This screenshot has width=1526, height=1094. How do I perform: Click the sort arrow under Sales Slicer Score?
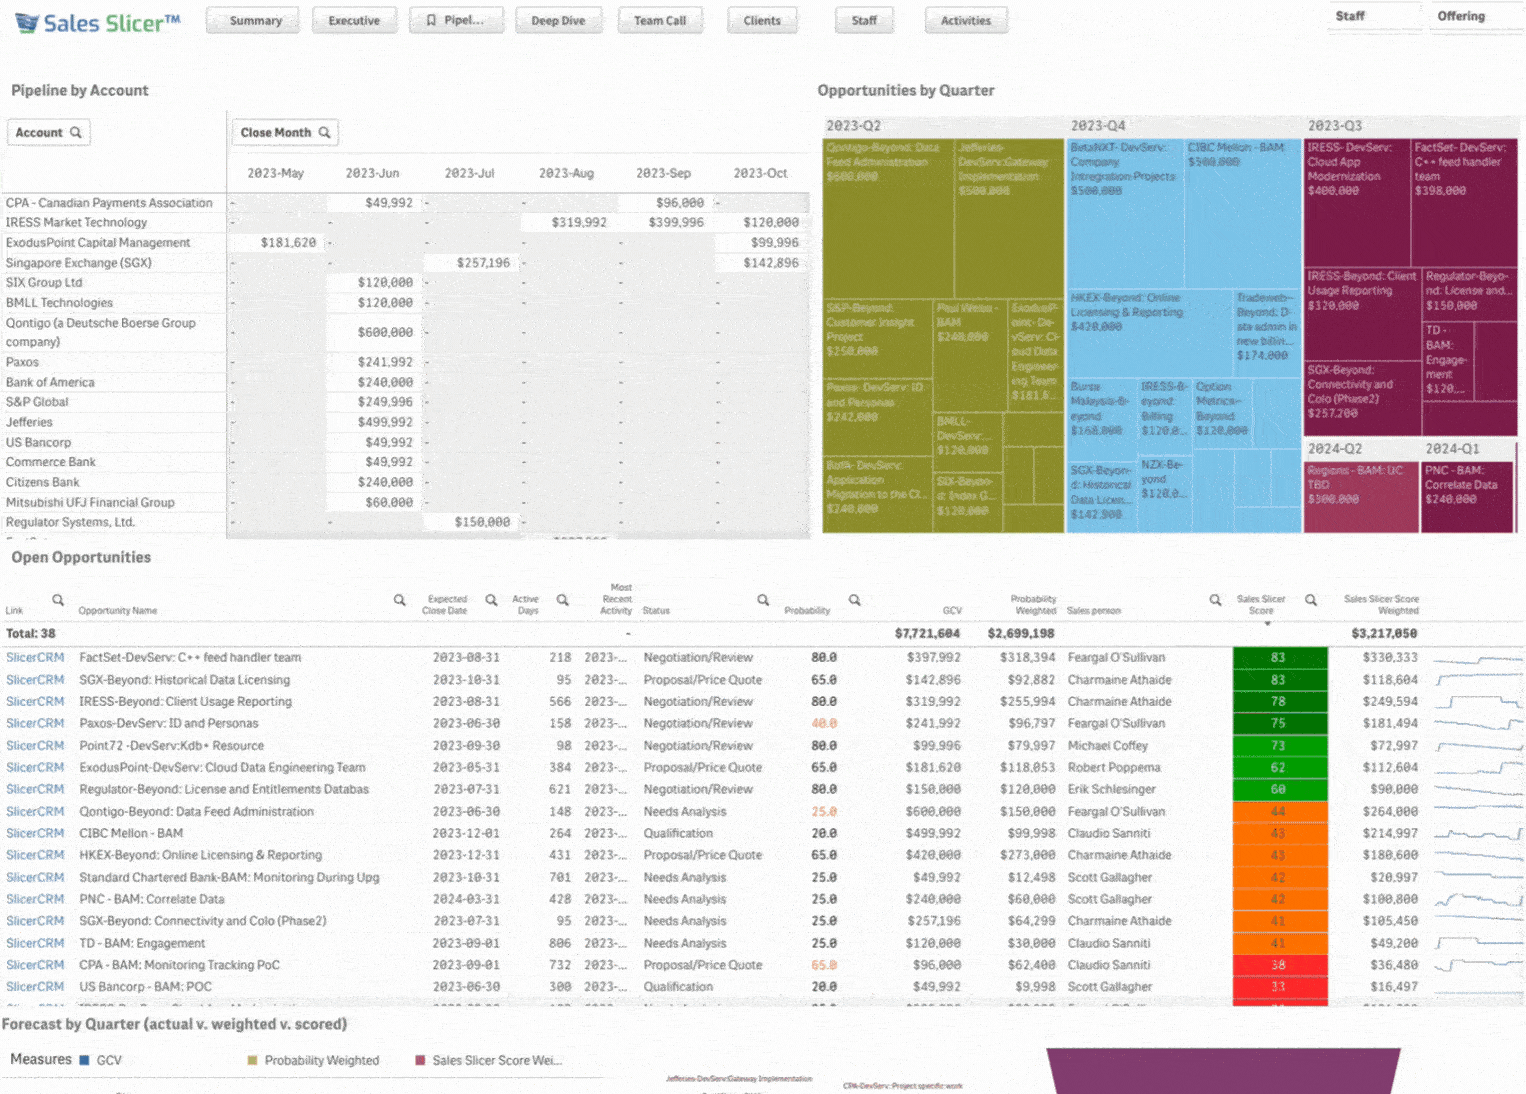click(x=1268, y=624)
